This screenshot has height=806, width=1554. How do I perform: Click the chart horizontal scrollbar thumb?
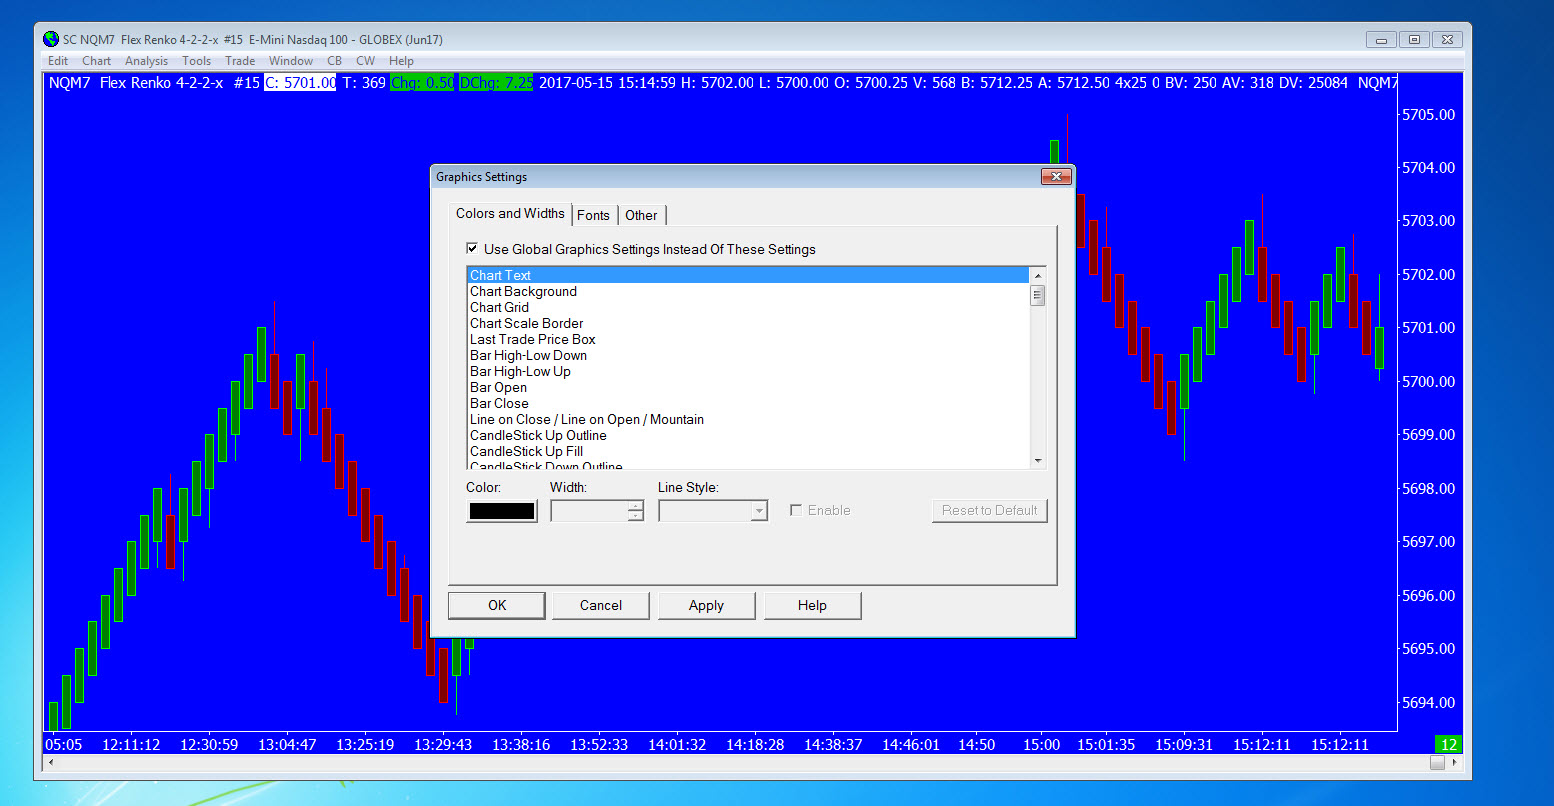1437,762
